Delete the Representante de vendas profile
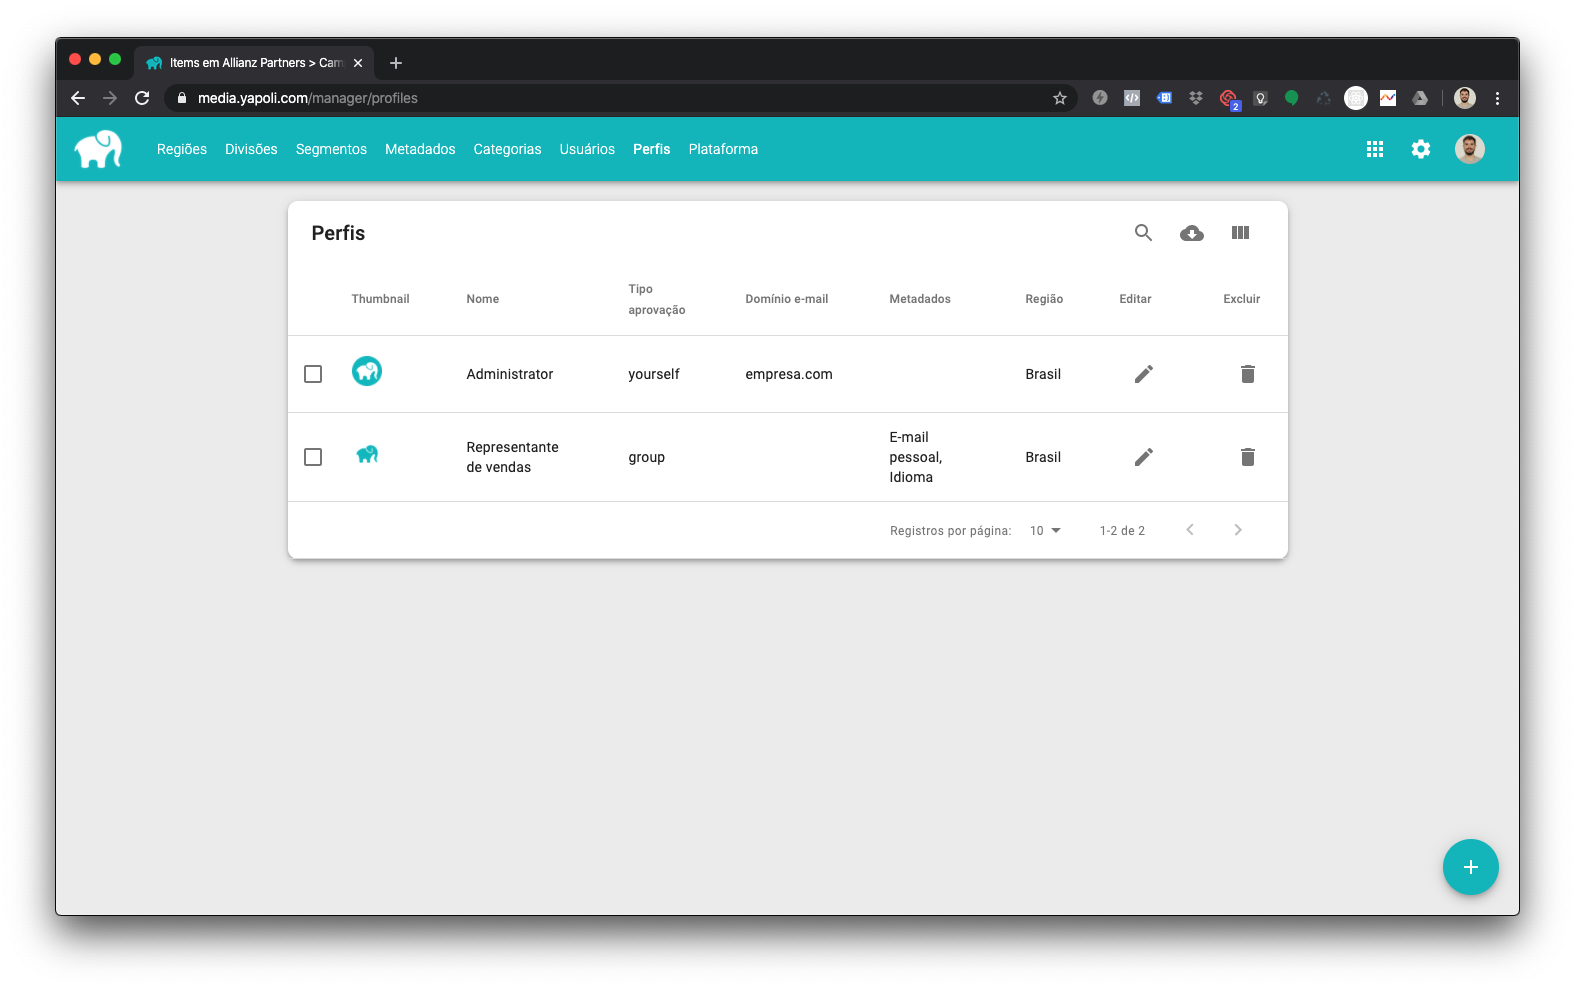 [1247, 457]
